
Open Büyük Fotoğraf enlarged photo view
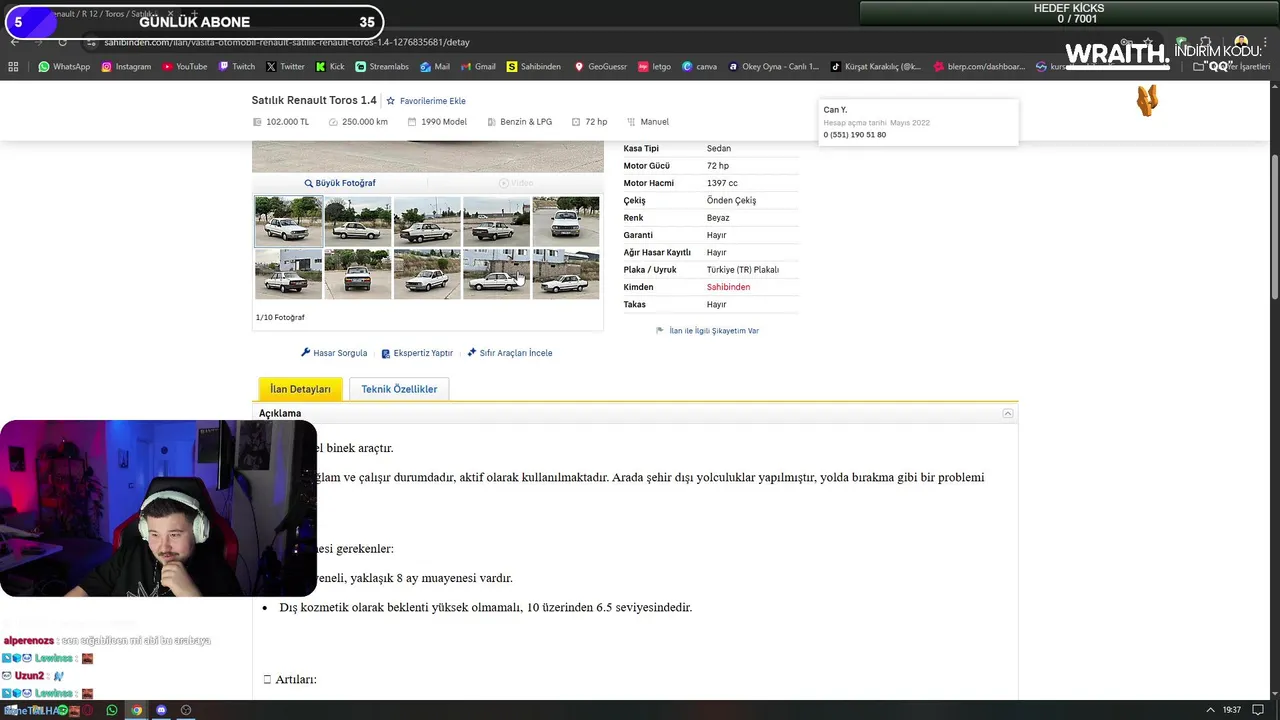(340, 183)
